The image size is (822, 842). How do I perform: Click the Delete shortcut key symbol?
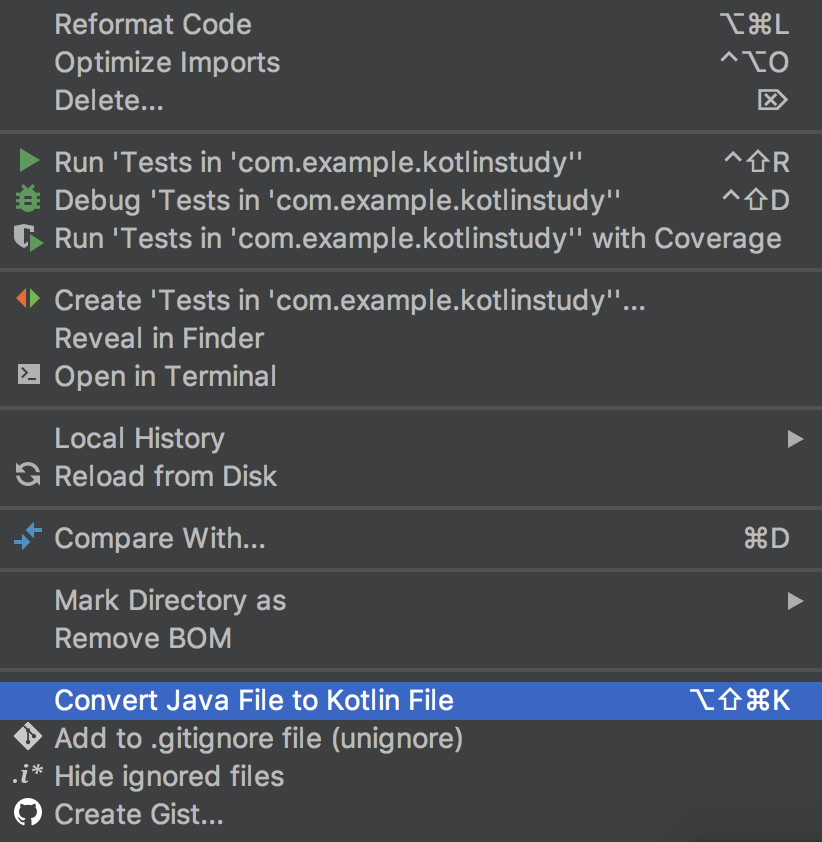(773, 100)
